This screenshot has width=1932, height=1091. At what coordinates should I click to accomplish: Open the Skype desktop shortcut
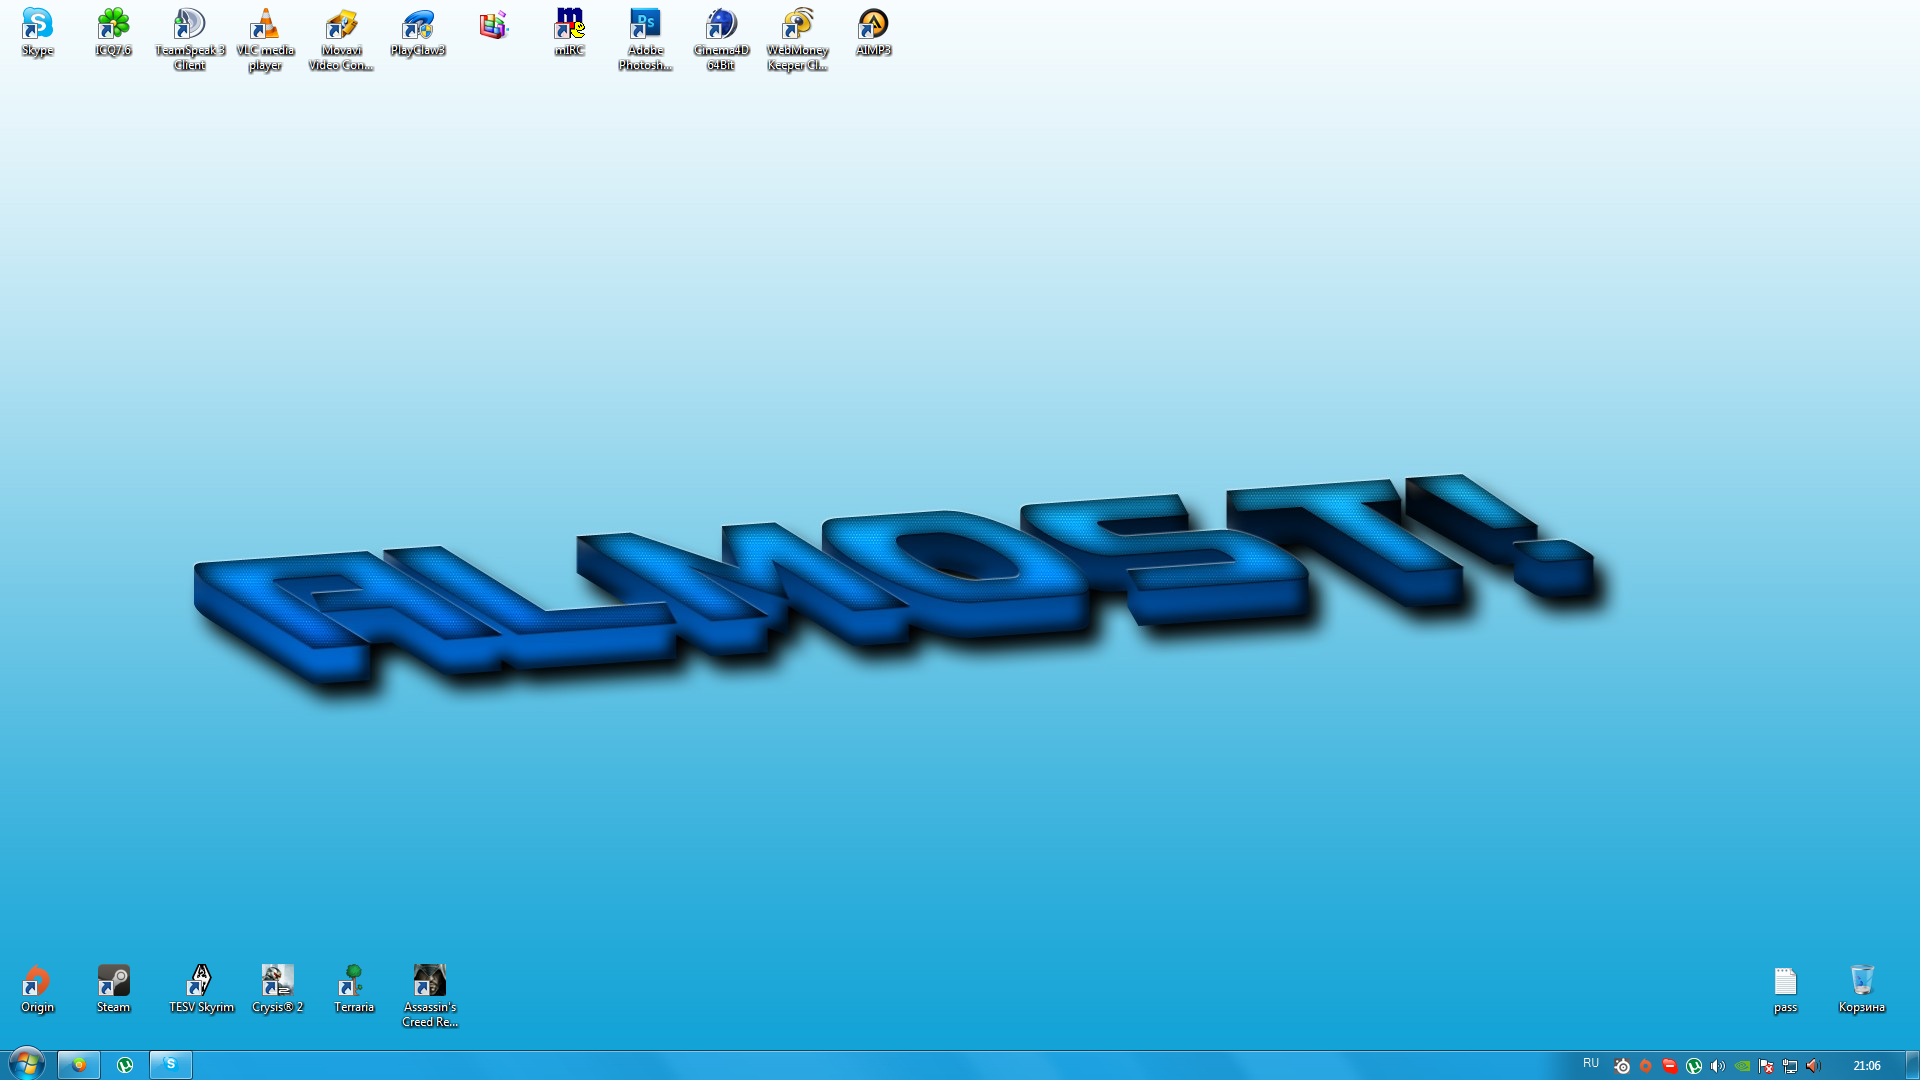pos(37,25)
